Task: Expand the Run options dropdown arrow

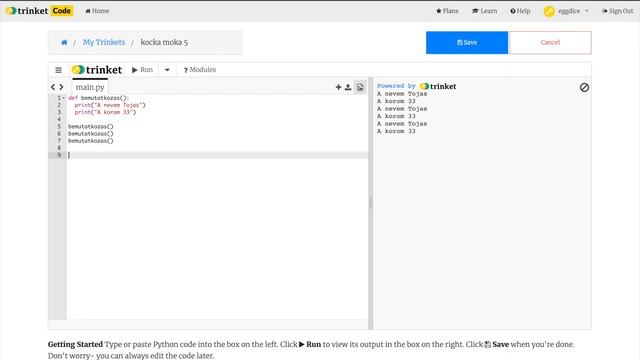Action: pyautogui.click(x=167, y=70)
